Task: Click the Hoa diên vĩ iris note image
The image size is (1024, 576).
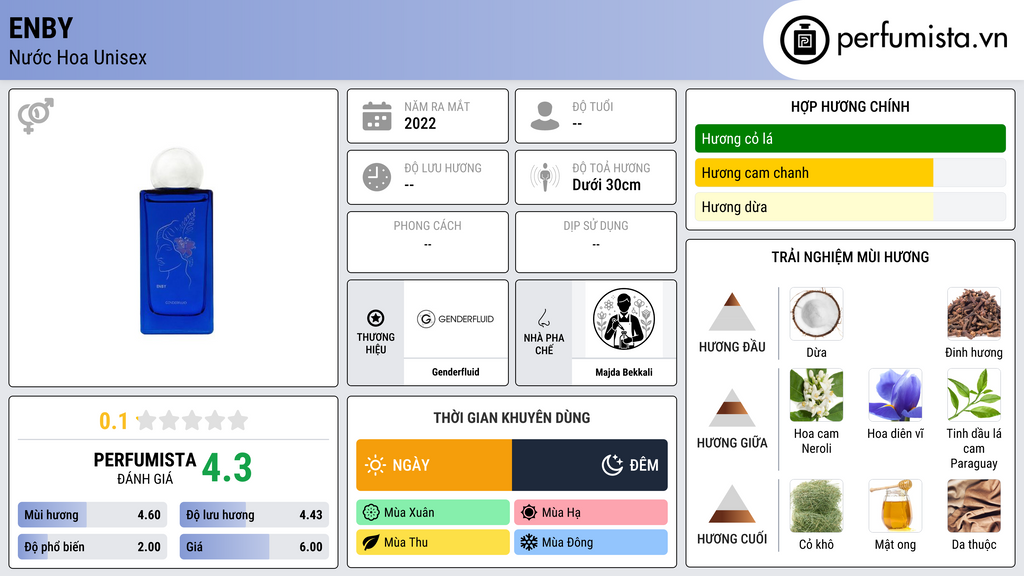Action: point(895,395)
